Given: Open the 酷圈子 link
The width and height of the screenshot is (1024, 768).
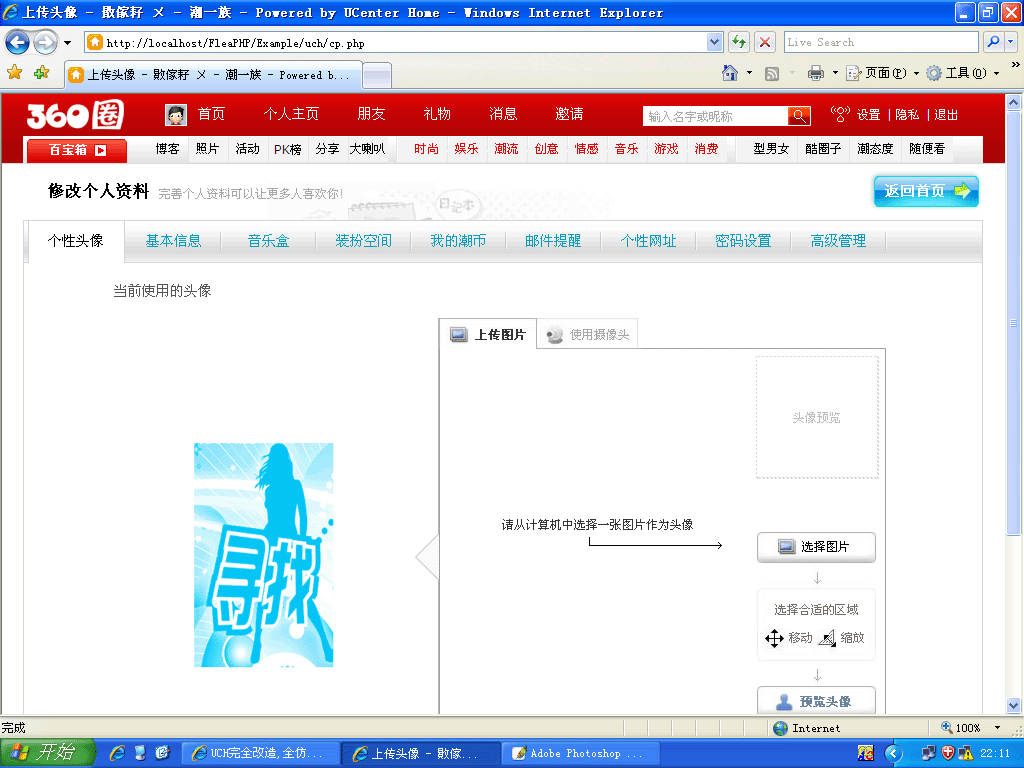Looking at the screenshot, I should tap(823, 149).
